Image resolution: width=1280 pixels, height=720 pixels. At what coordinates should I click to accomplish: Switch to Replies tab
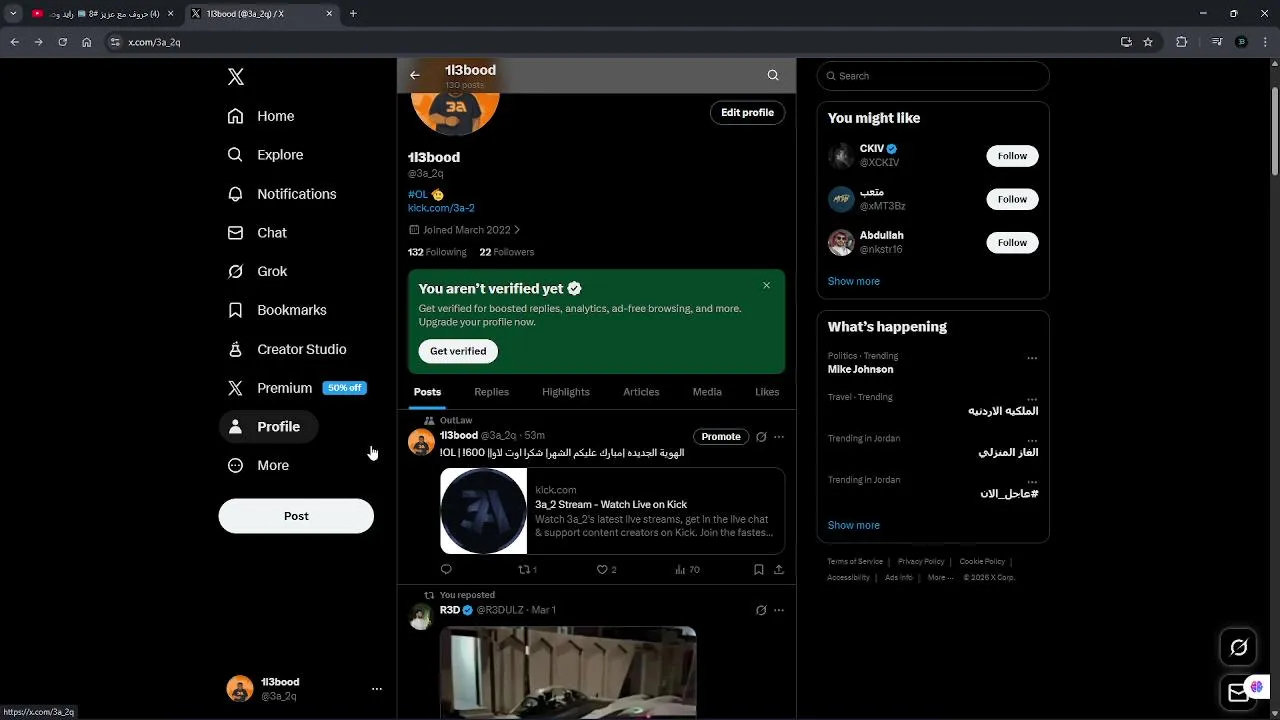(491, 392)
